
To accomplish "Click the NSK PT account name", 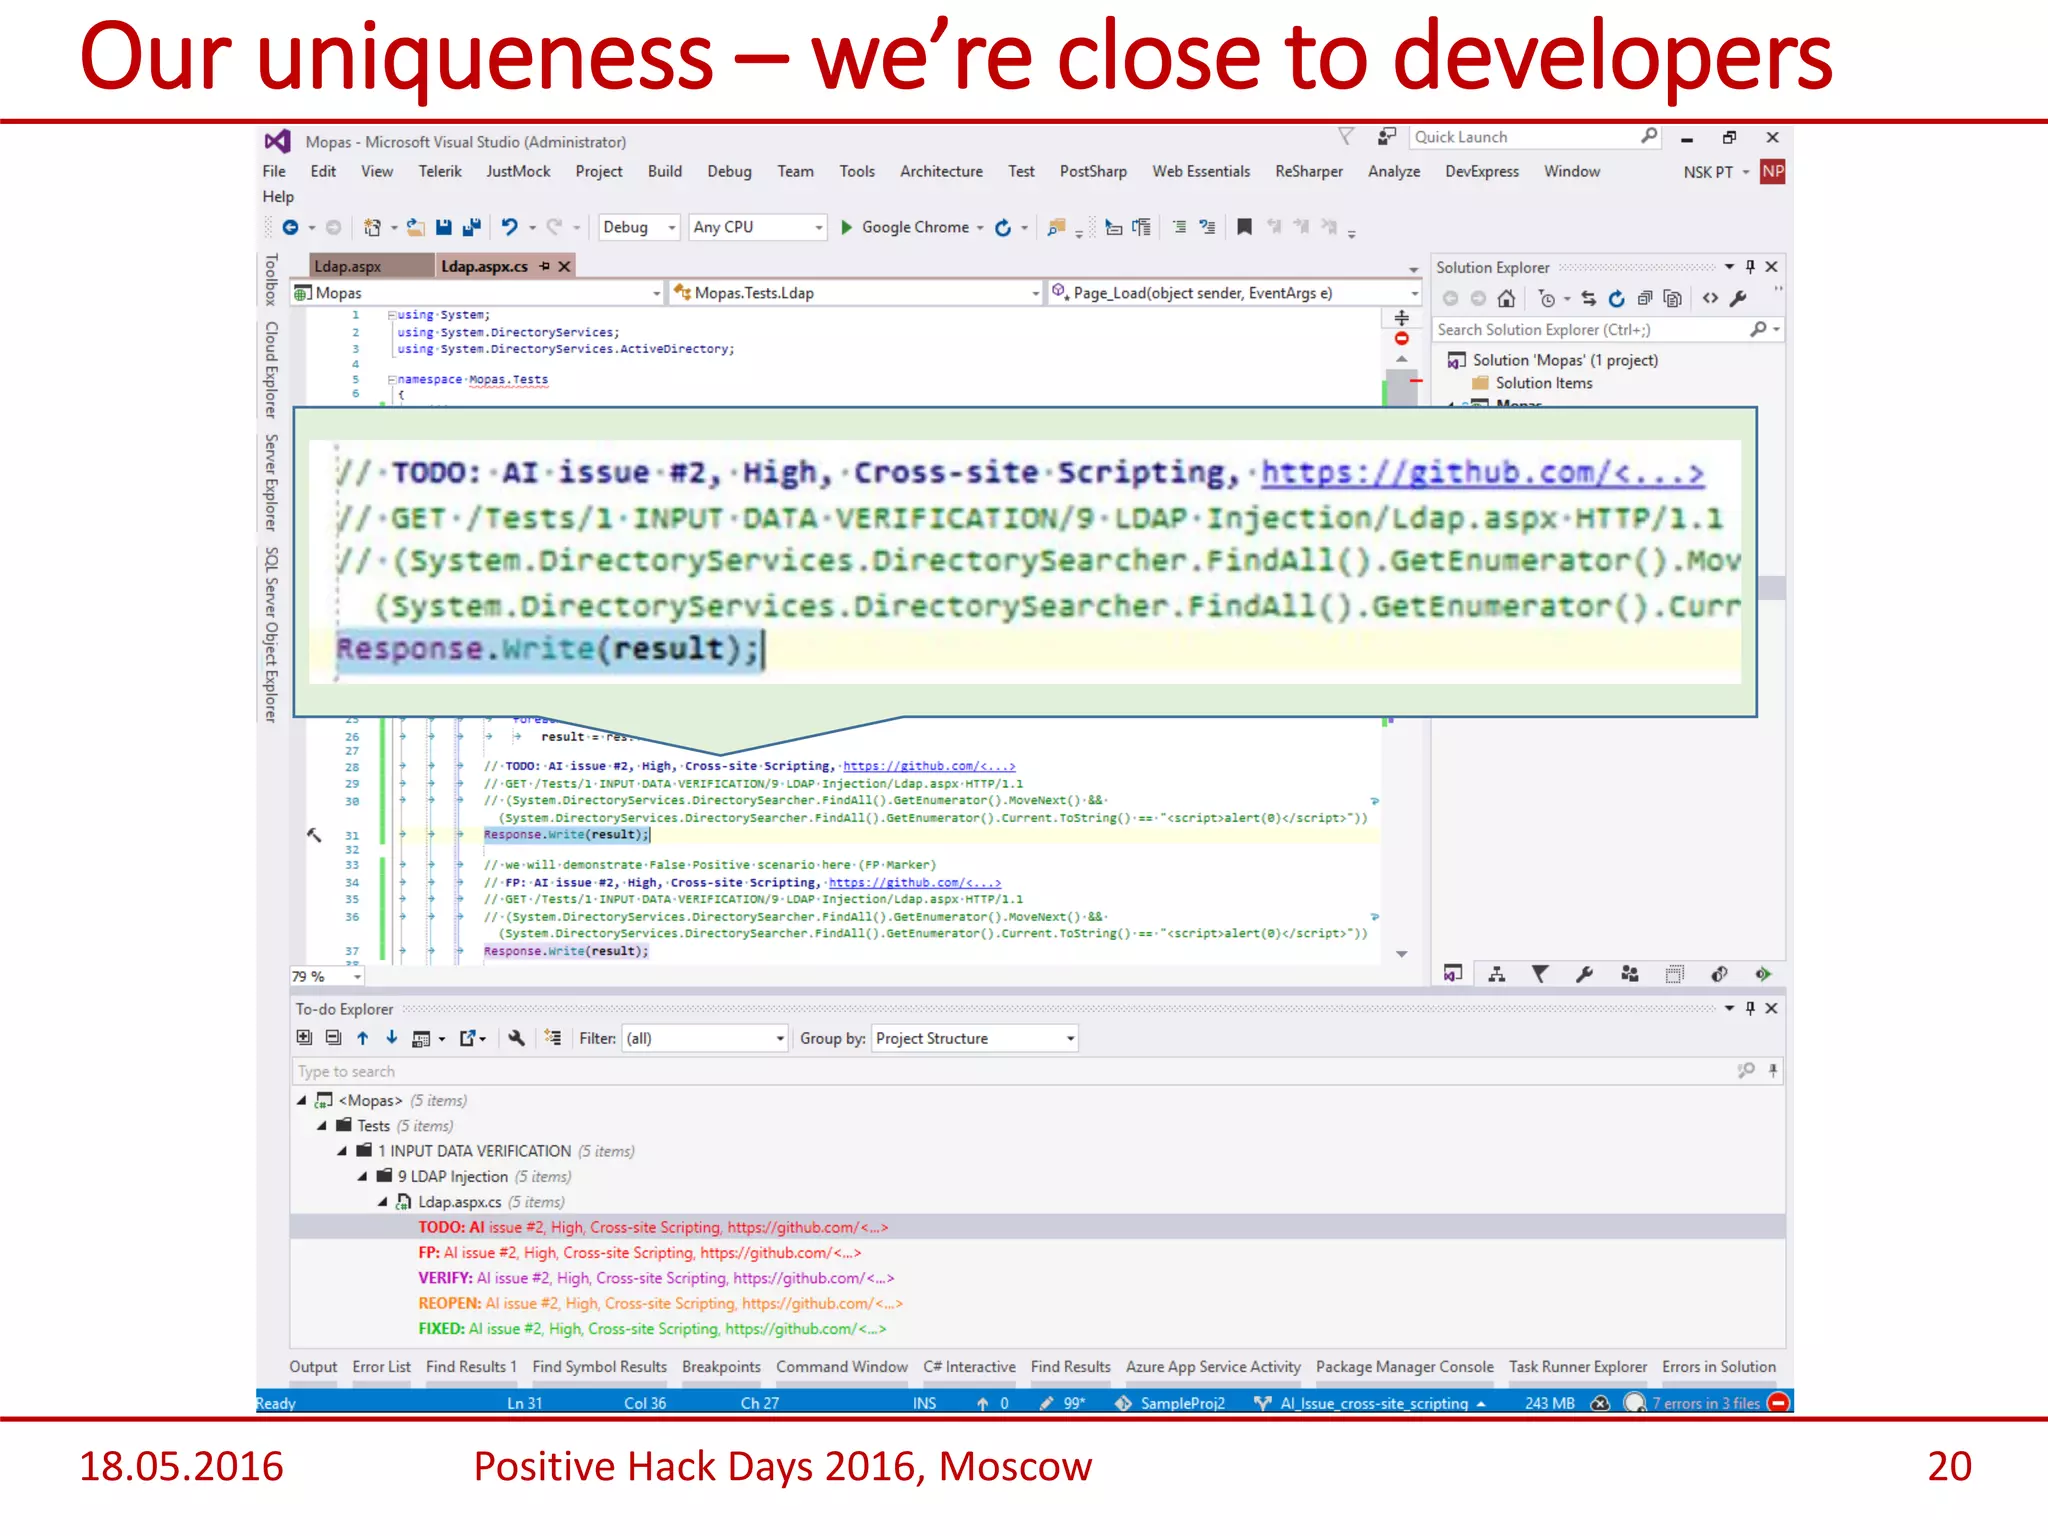I will click(x=1708, y=172).
